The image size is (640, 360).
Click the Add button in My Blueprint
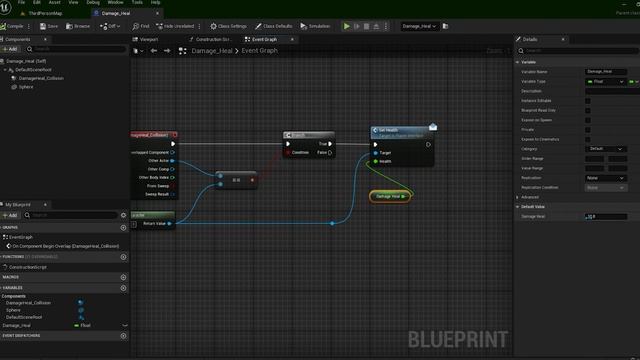click(x=10, y=215)
